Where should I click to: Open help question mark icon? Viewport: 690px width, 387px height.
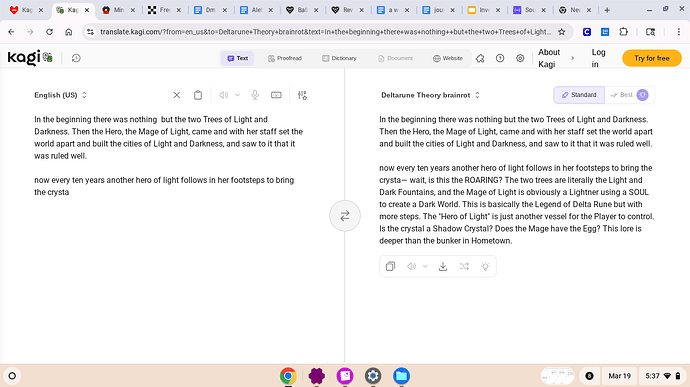[x=500, y=58]
